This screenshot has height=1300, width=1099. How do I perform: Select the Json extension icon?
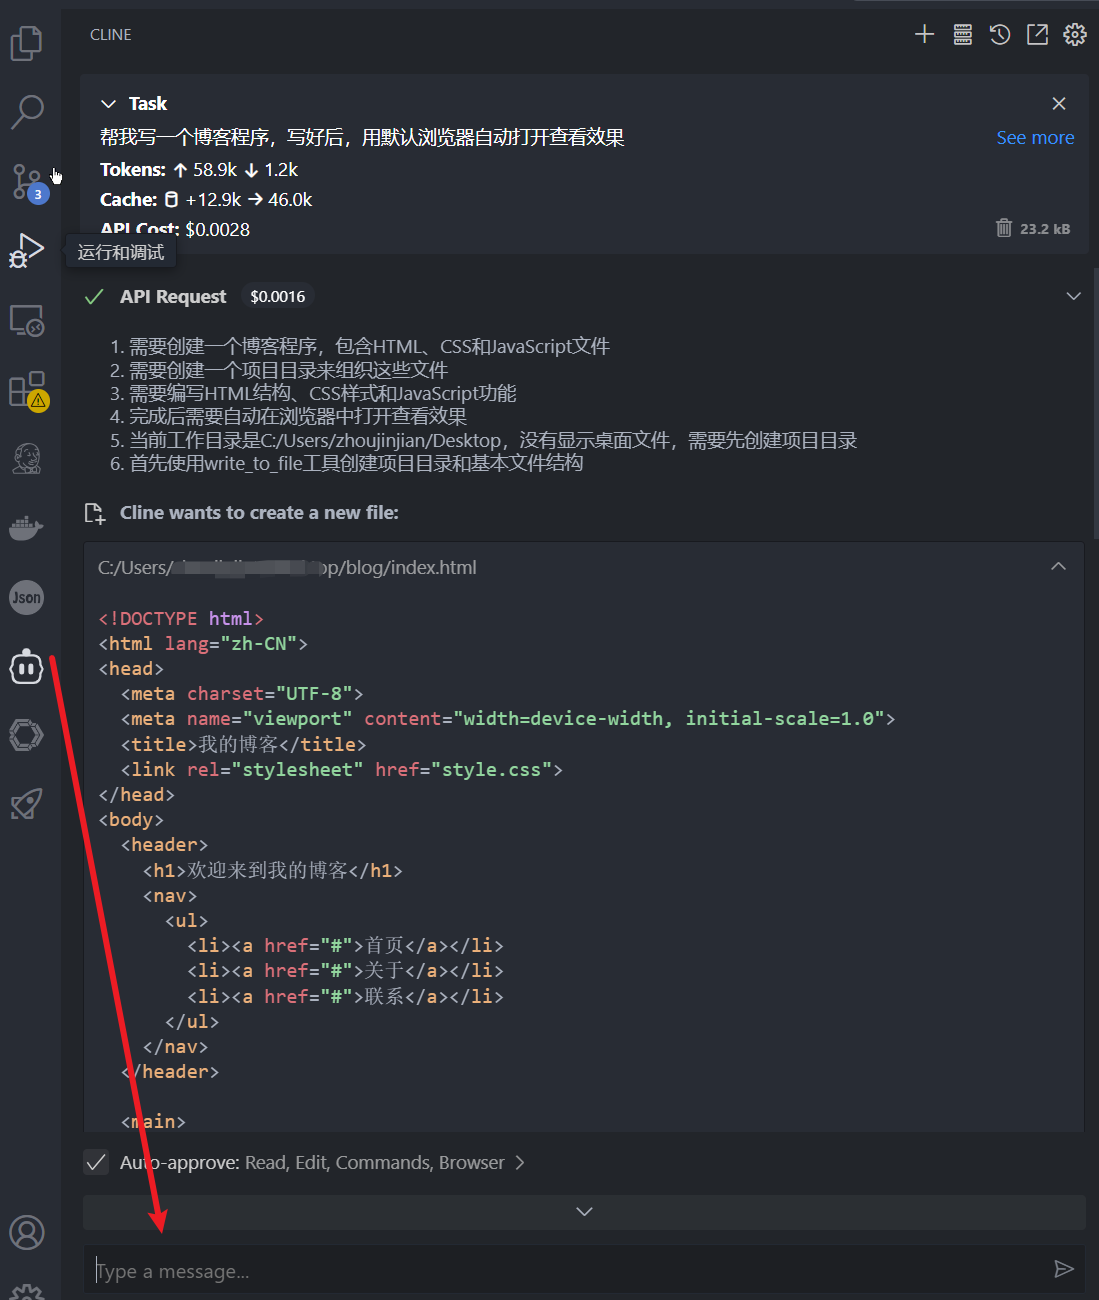point(26,597)
